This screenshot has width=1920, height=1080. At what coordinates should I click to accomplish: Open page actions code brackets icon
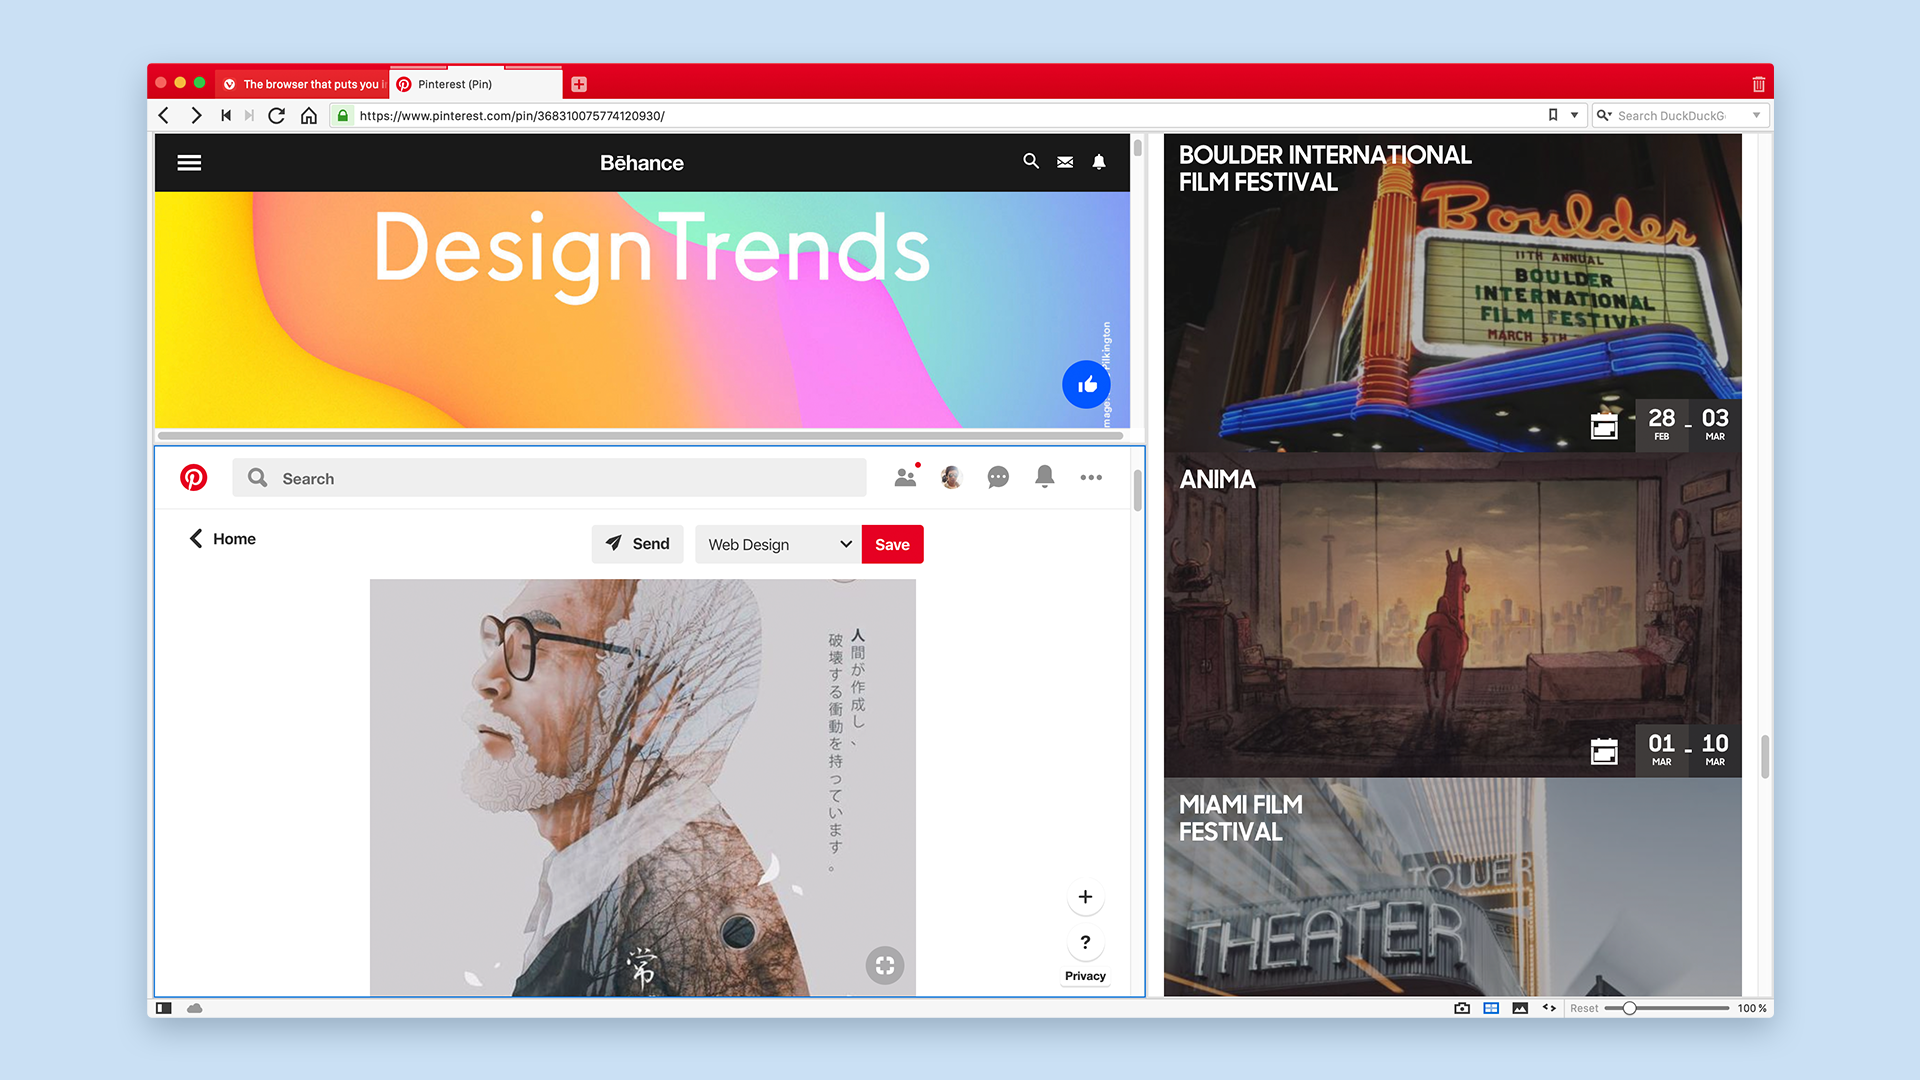(x=1549, y=1008)
